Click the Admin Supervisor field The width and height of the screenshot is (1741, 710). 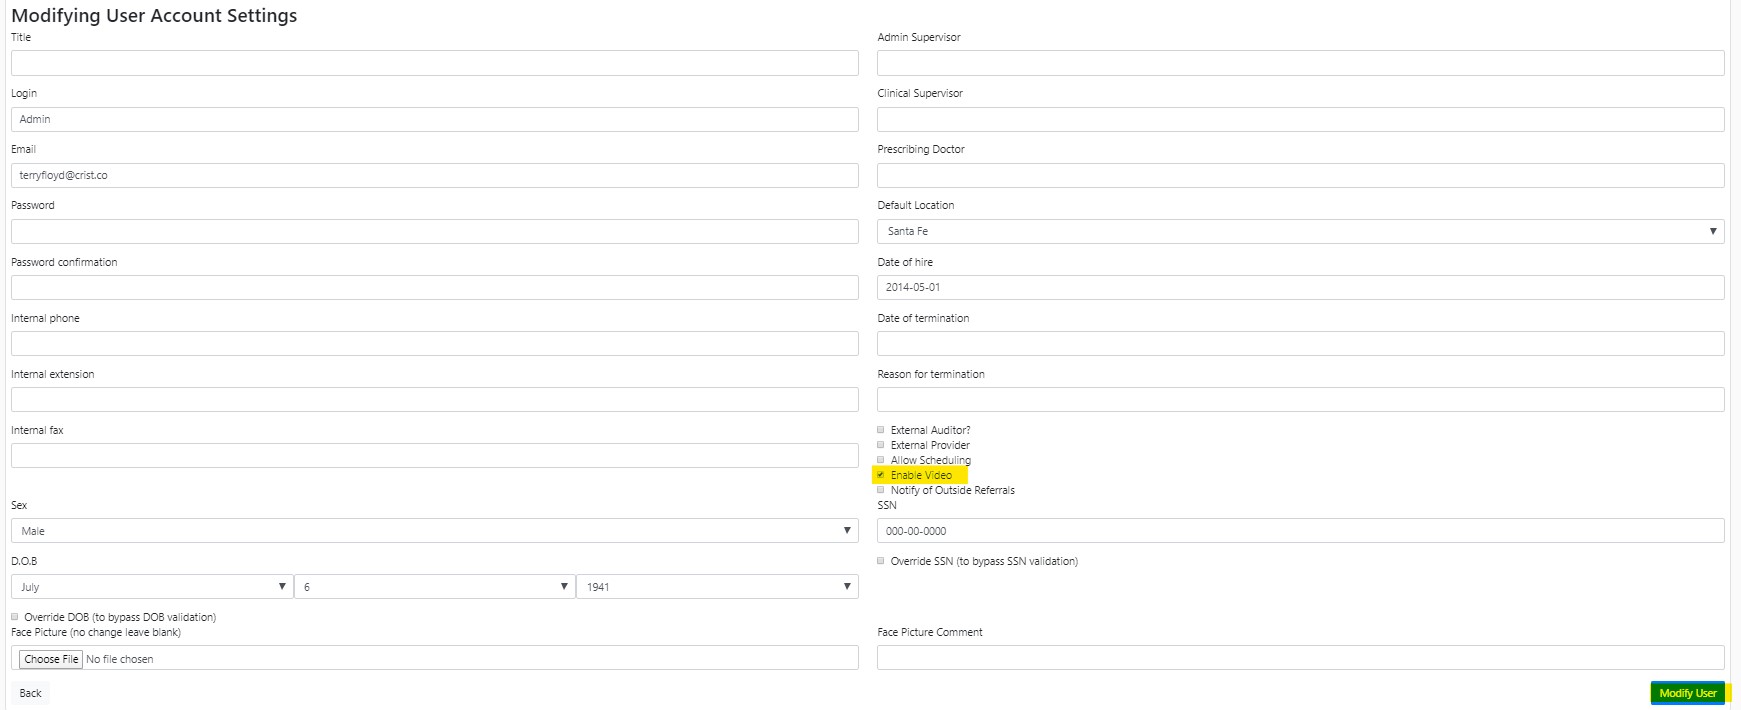[x=1300, y=63]
